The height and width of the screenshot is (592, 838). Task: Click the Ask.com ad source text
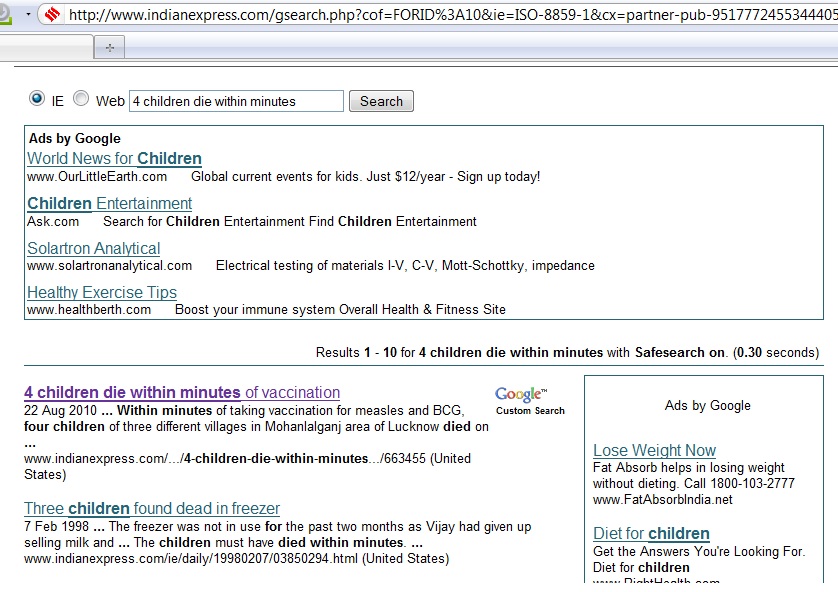(x=53, y=221)
